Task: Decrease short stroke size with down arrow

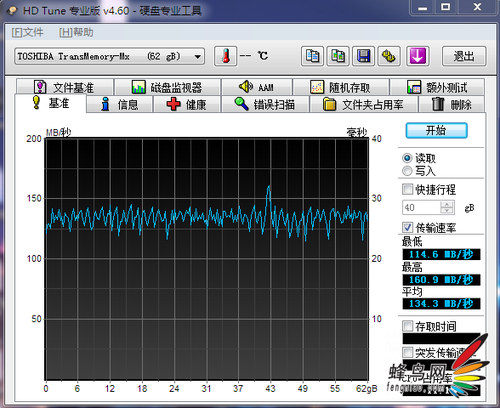Action: (447, 211)
